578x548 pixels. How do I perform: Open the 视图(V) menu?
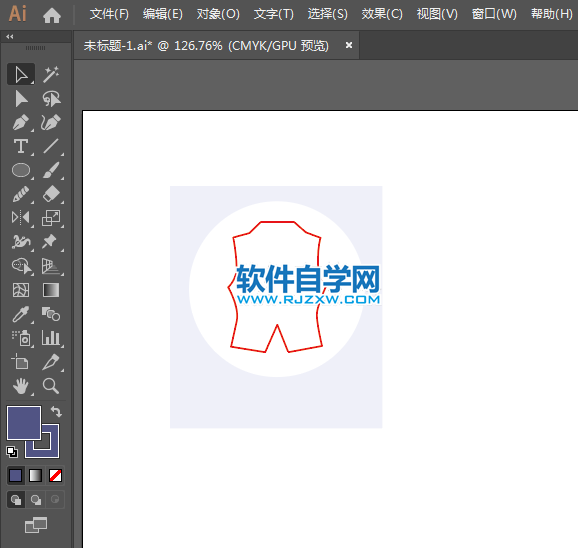(437, 14)
